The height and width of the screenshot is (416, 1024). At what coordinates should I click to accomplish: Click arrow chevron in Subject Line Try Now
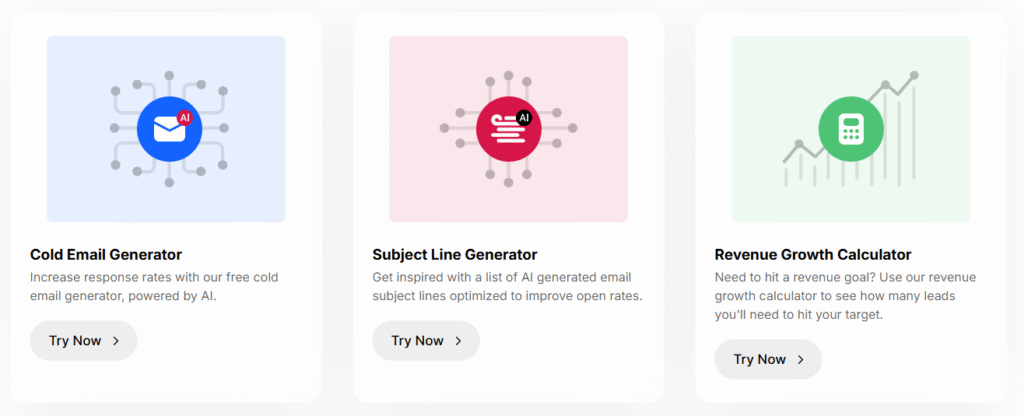click(x=458, y=341)
